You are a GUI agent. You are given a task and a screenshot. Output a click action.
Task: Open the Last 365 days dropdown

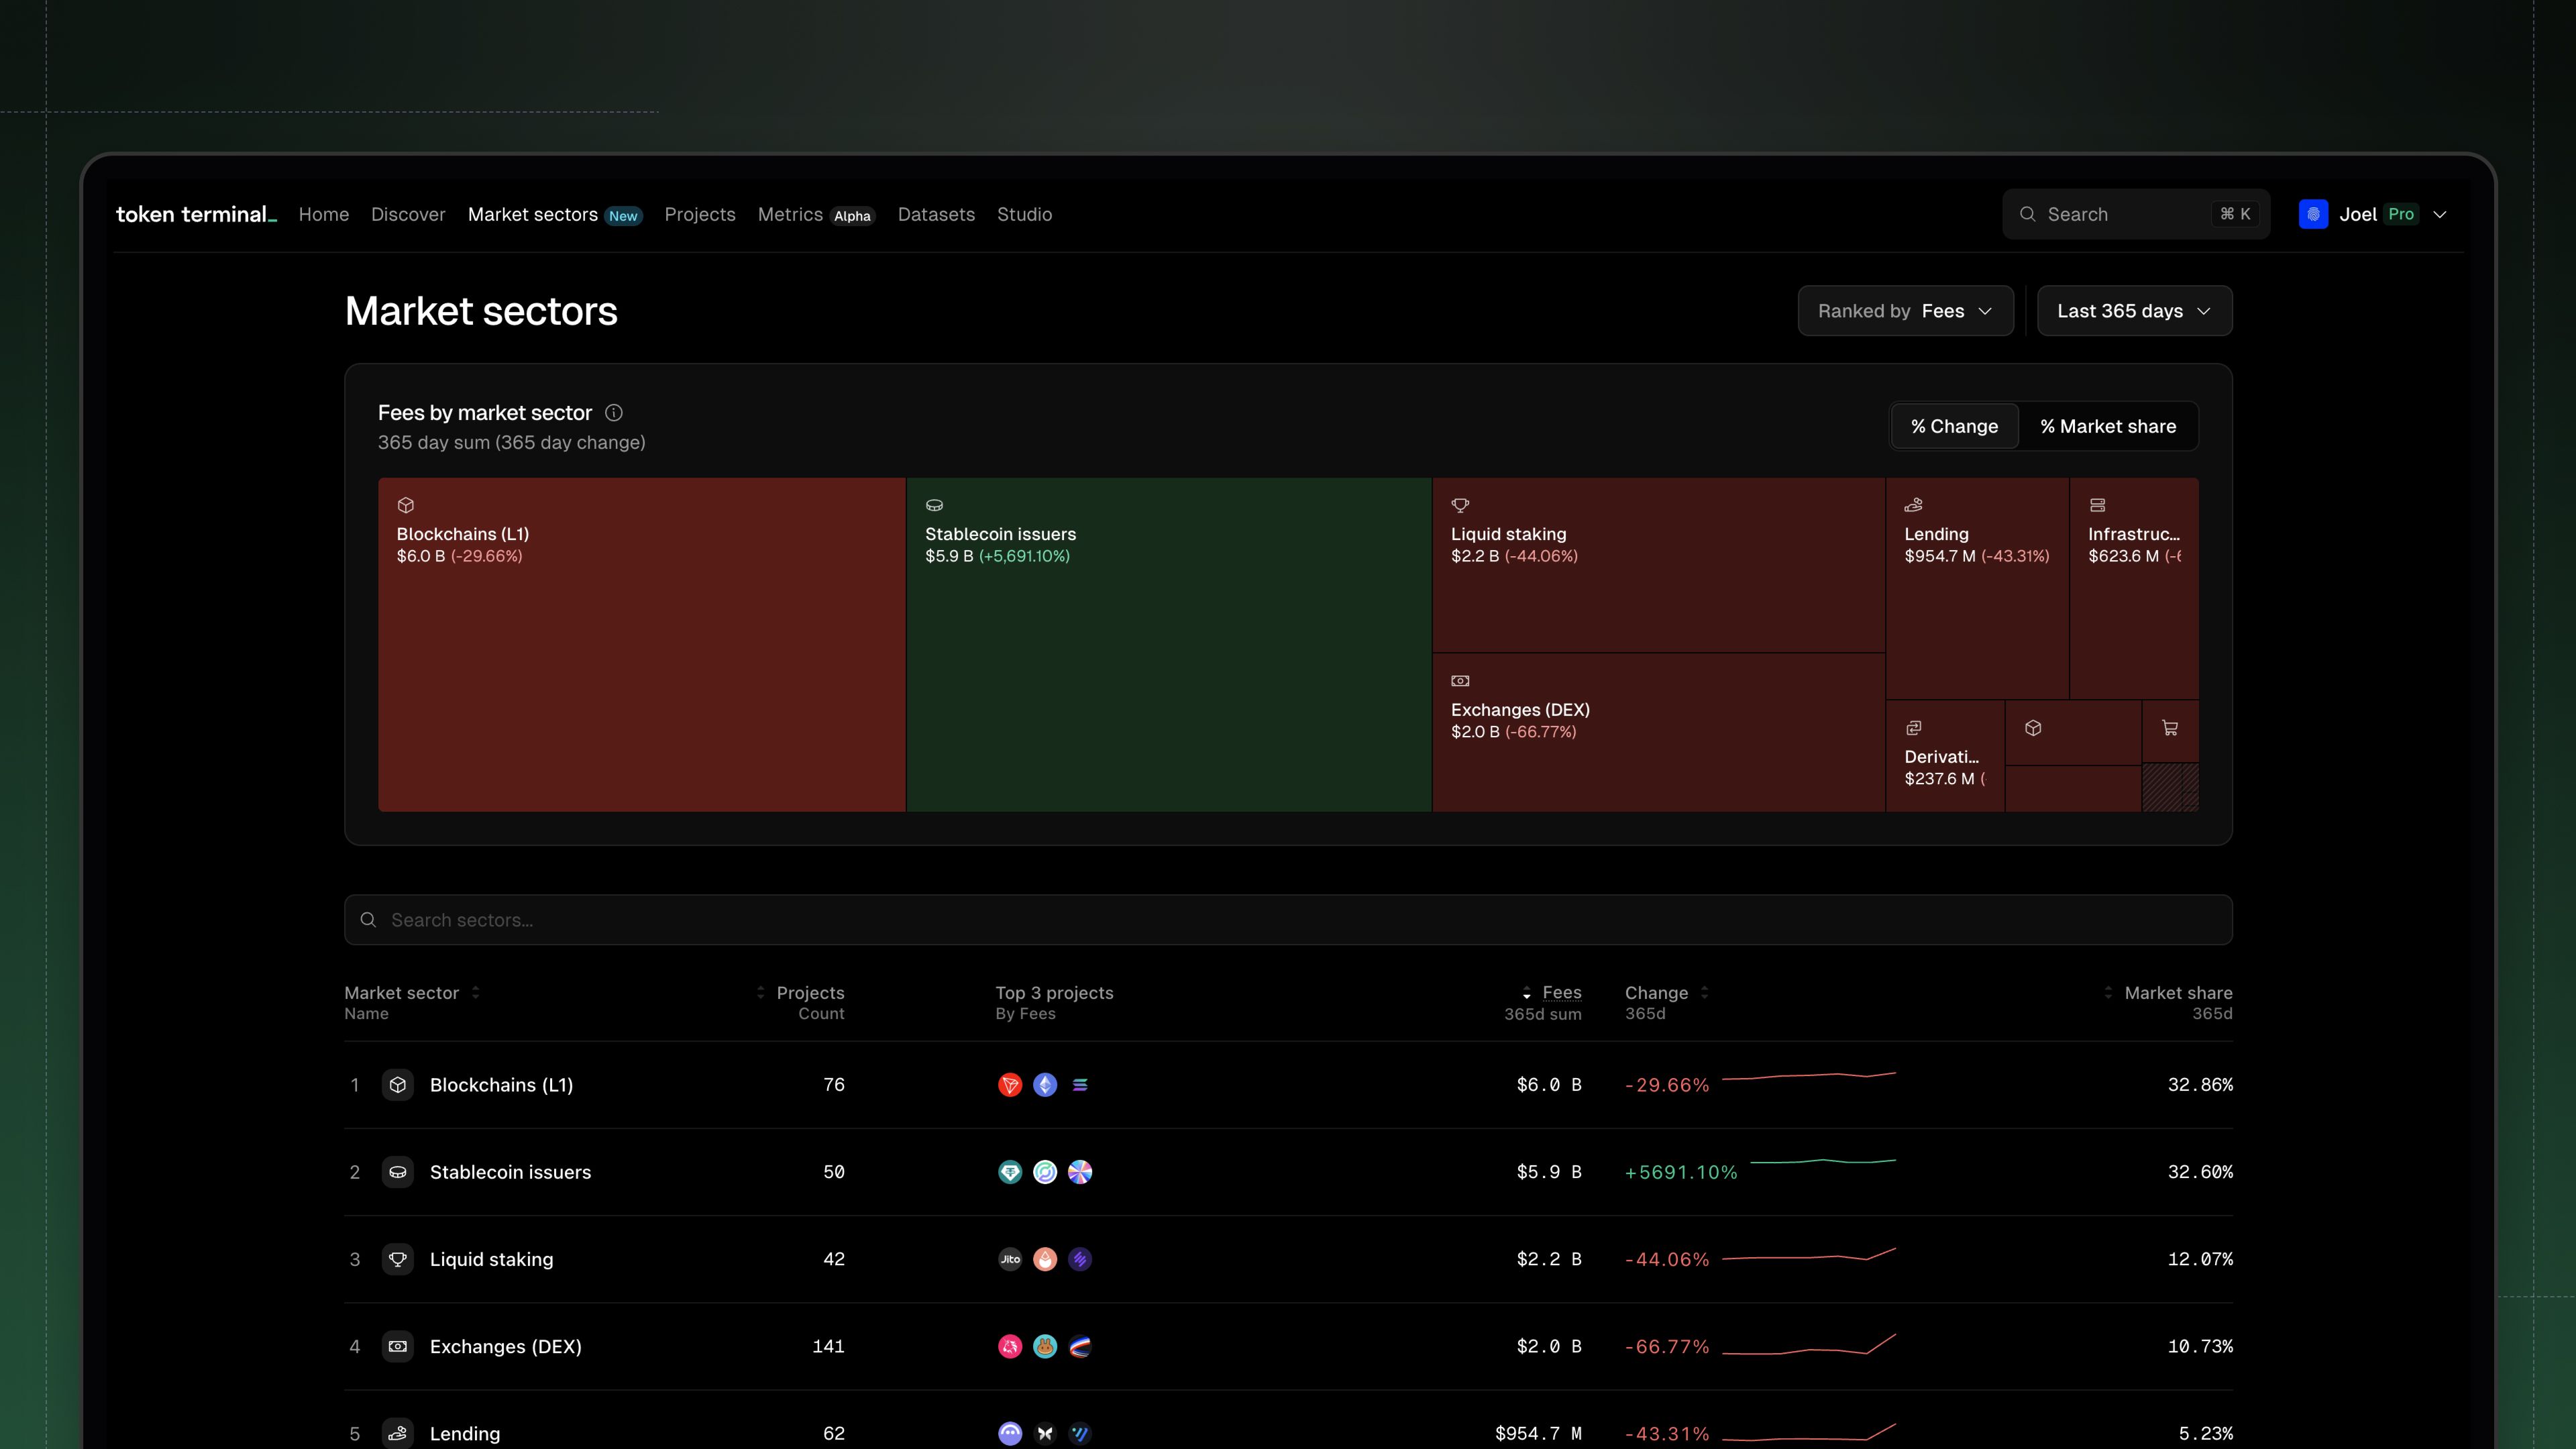[x=2134, y=311]
